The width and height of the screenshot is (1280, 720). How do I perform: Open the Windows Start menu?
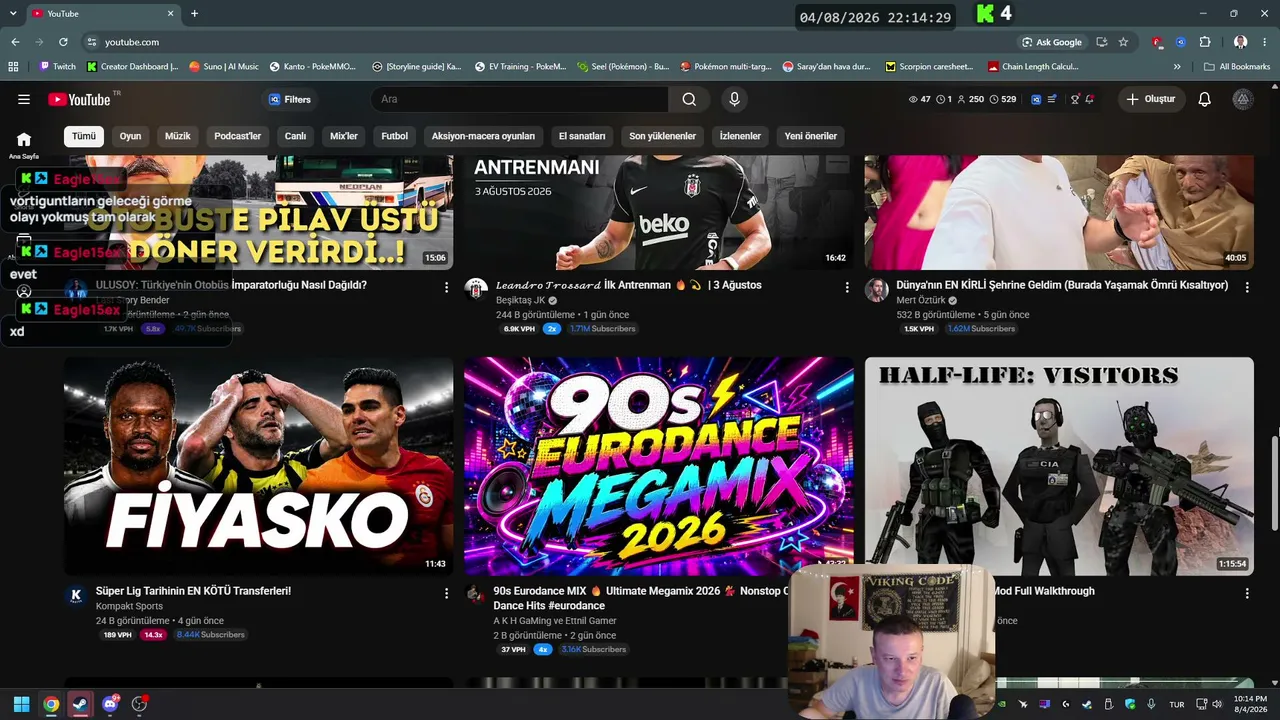pyautogui.click(x=21, y=704)
